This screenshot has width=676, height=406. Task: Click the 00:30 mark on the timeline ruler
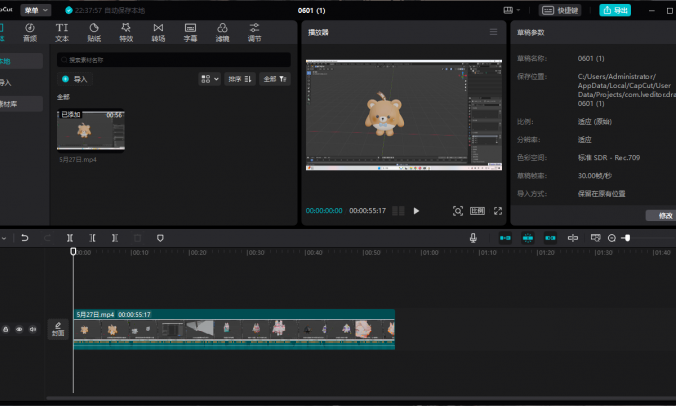255,253
